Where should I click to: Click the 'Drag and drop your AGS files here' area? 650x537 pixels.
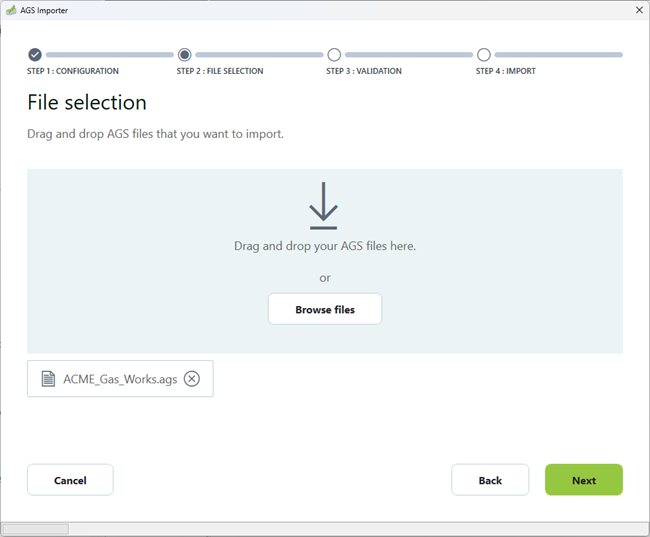point(325,246)
